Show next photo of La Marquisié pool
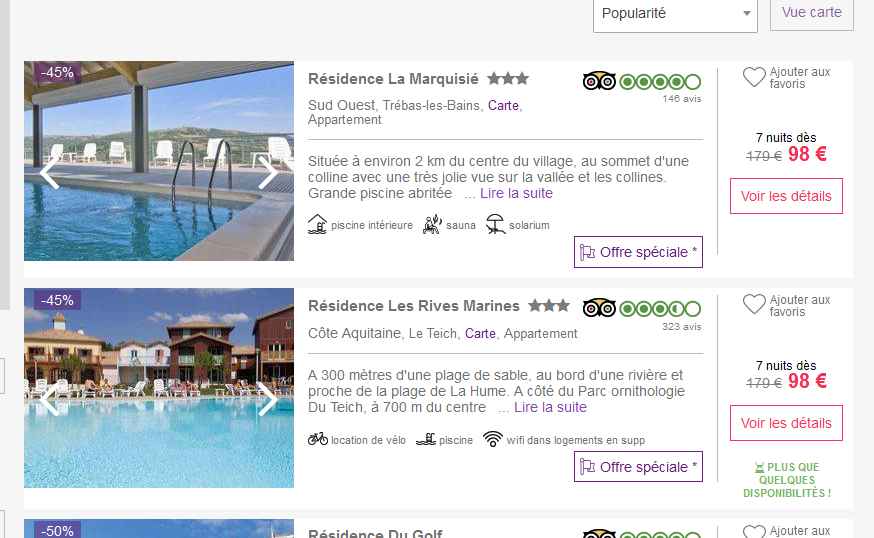Screen dimensions: 874x538 click(268, 172)
